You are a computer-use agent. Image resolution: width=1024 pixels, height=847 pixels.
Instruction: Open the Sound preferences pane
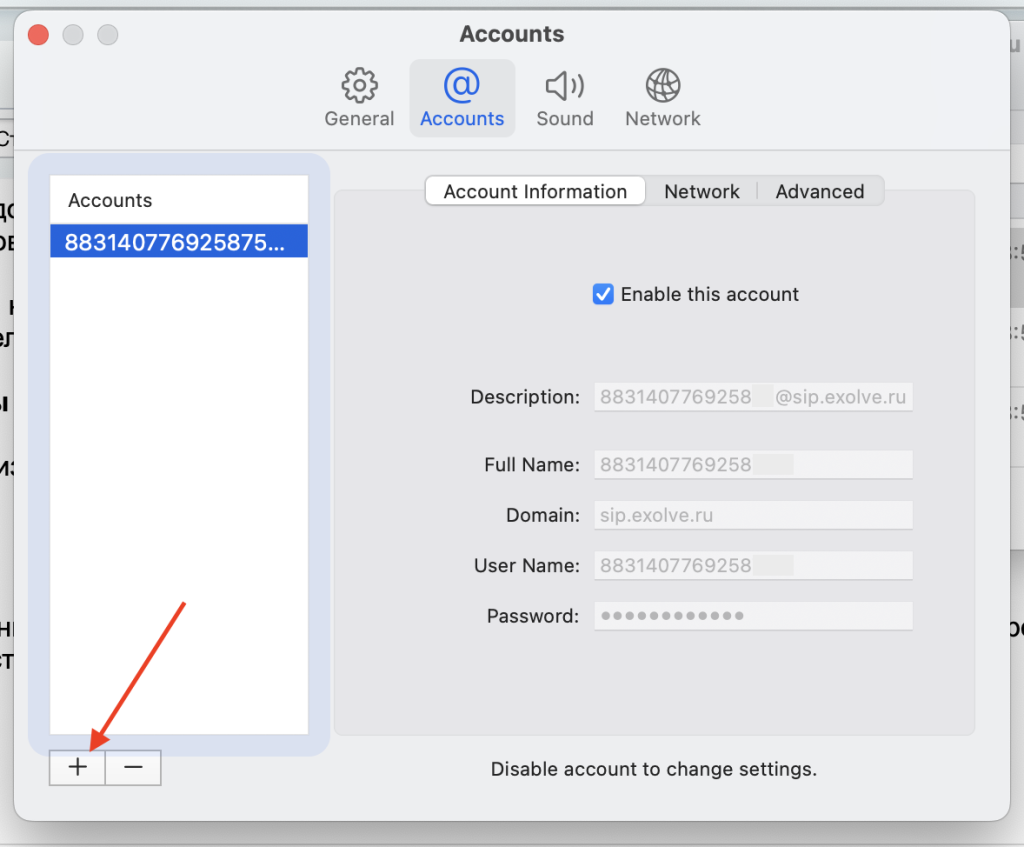565,98
